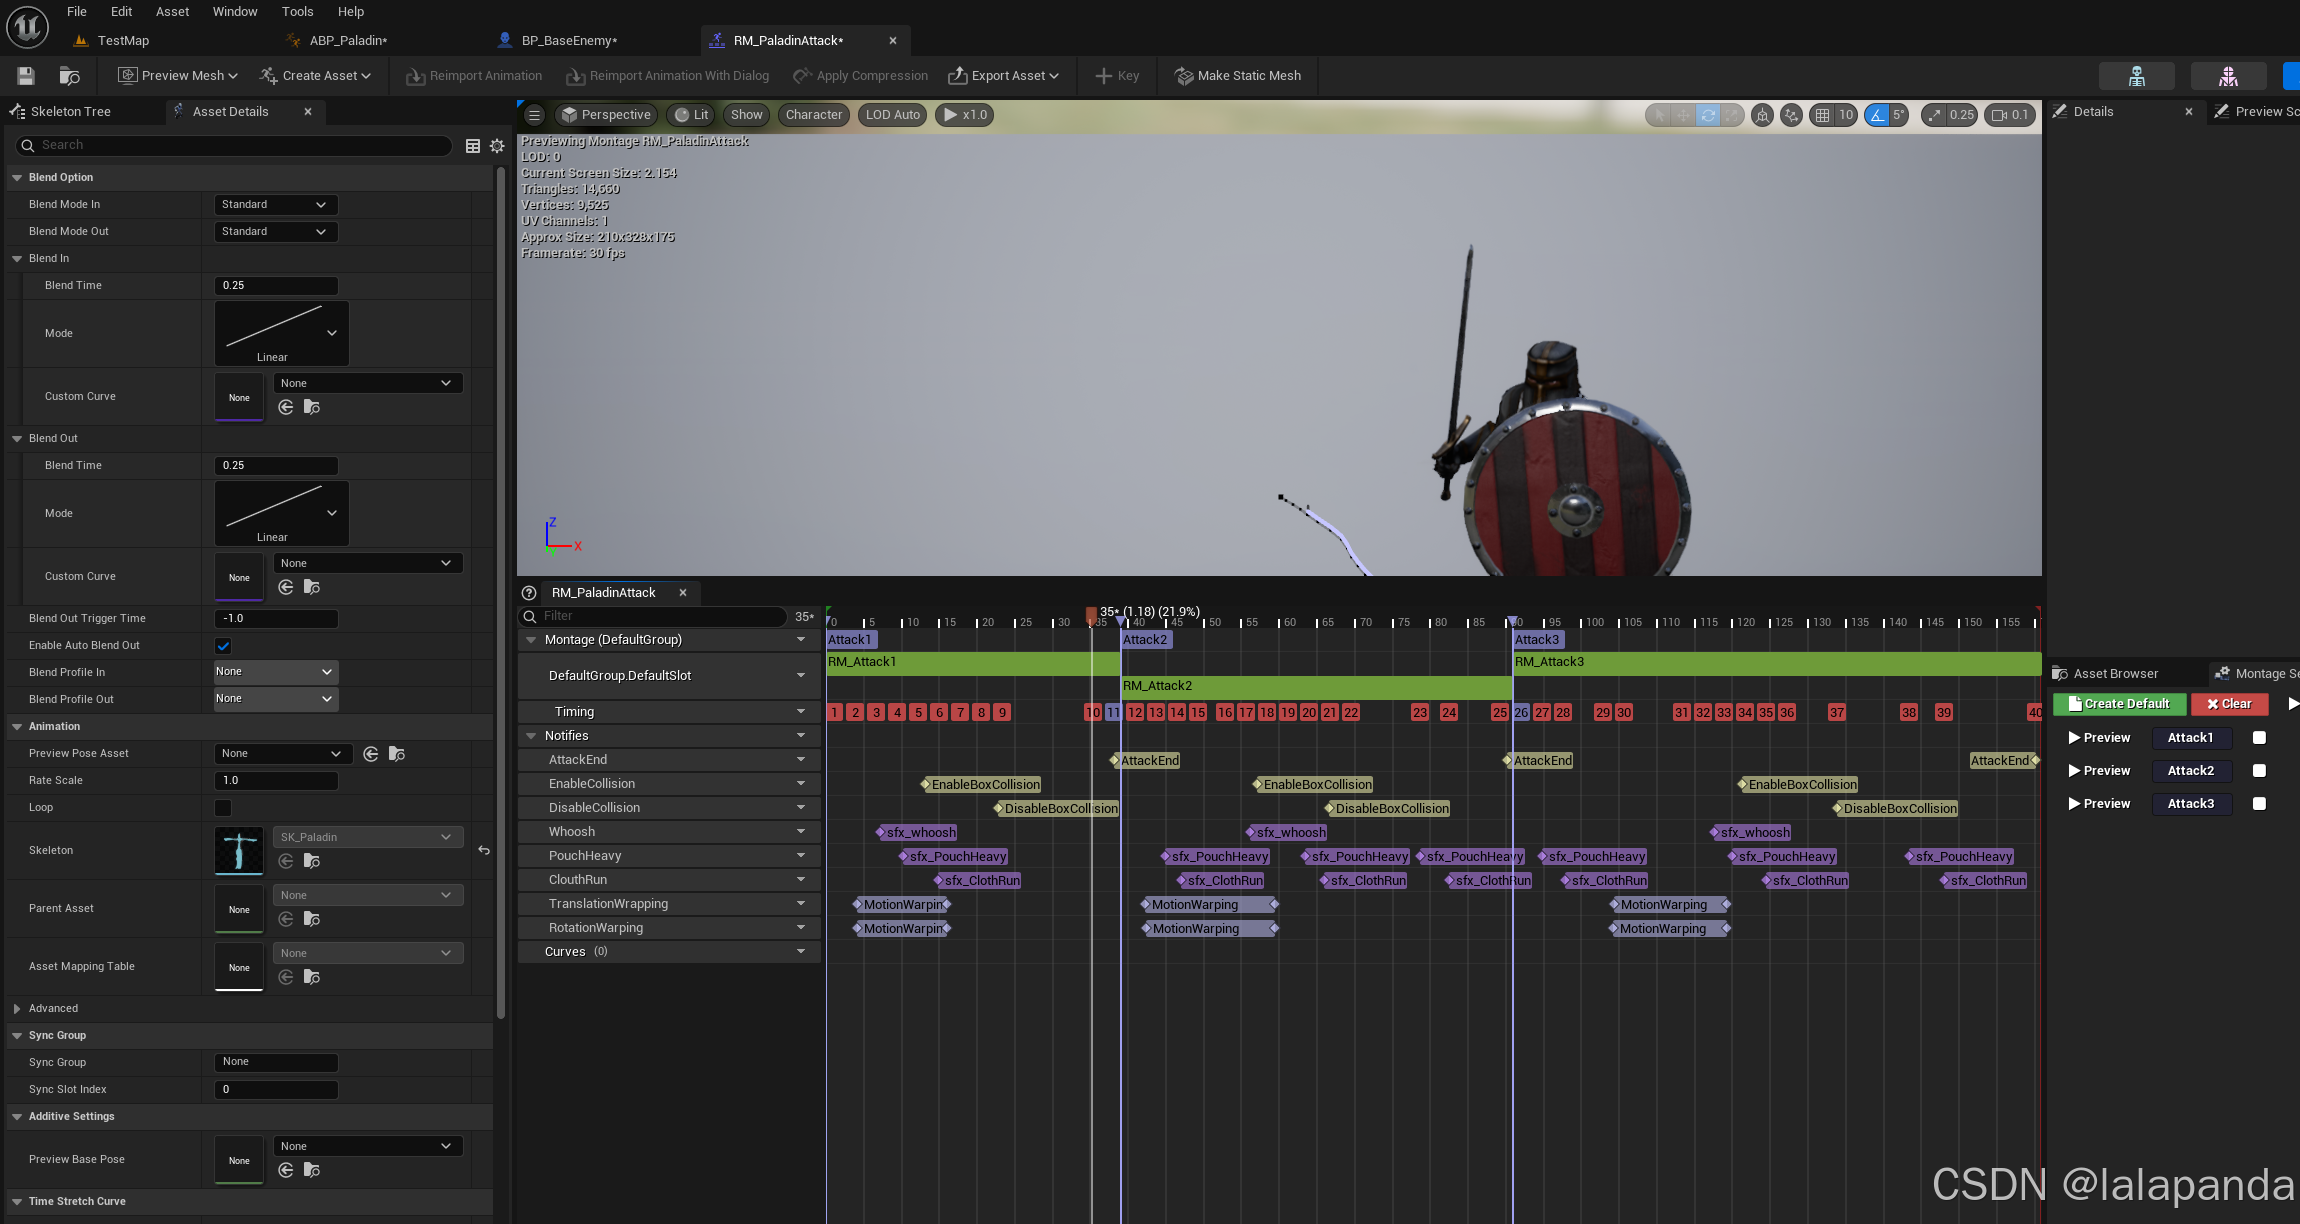Click Make Static Mesh toolbar button
2300x1224 pixels.
(x=1237, y=76)
